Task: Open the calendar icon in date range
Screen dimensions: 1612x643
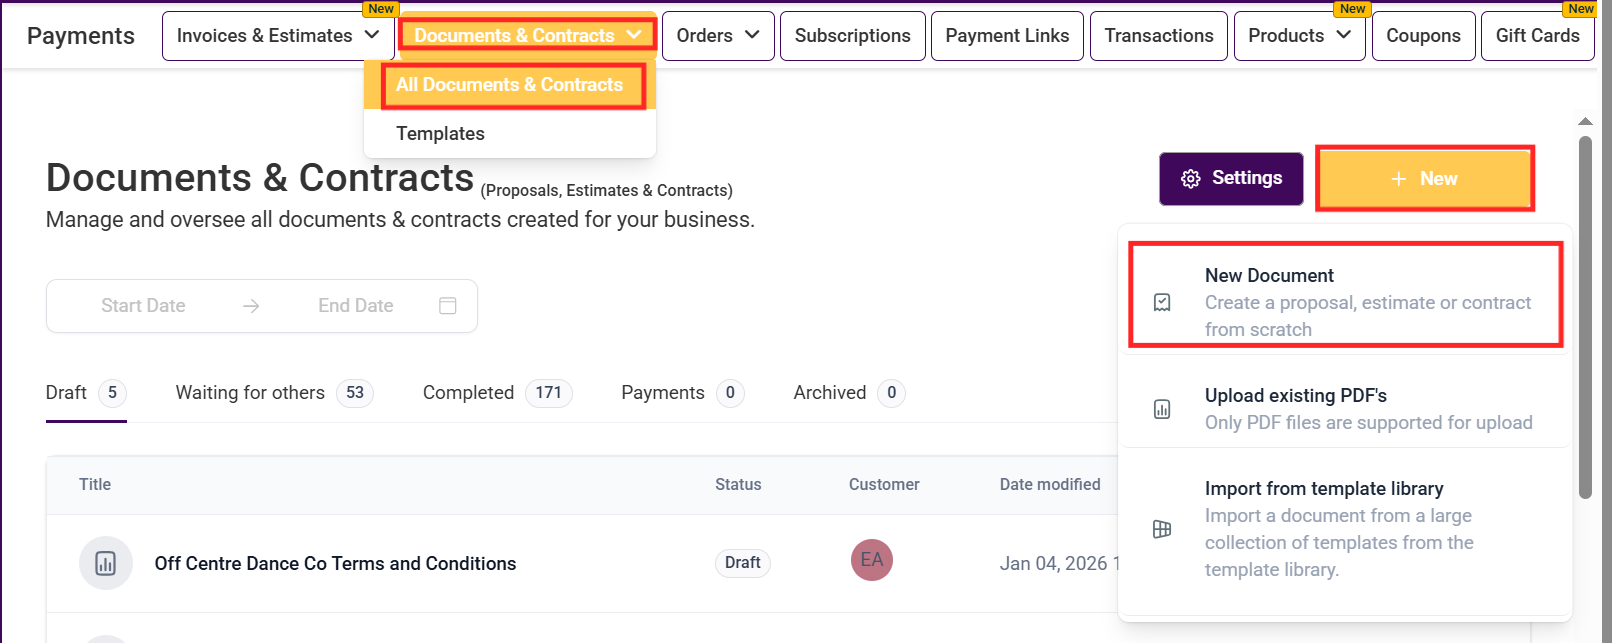Action: (x=448, y=305)
